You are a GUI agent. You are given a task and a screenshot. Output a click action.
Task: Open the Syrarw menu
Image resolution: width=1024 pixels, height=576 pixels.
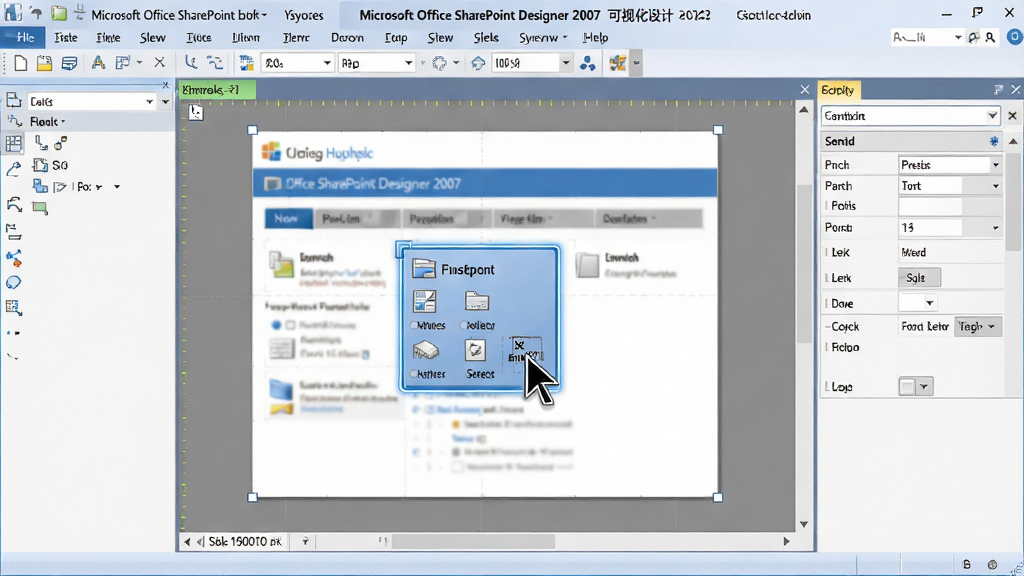[x=543, y=38]
